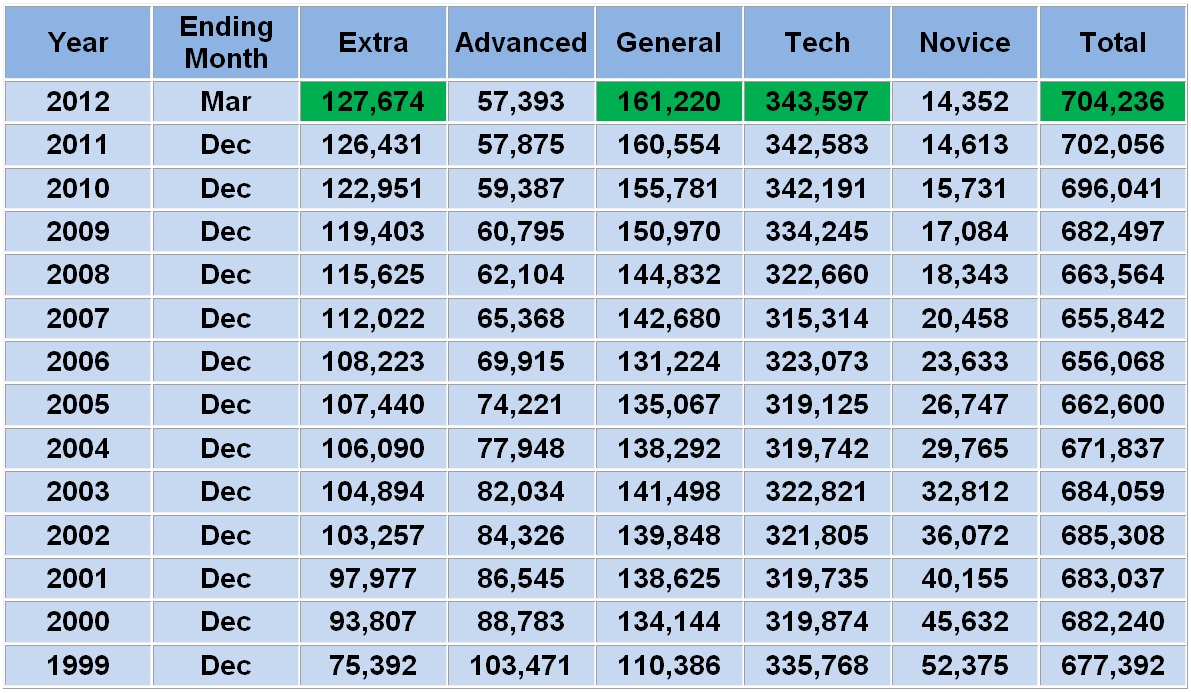Viewport: 1191px width, 693px height.
Task: Select the 1999 year cell
Action: coord(78,666)
